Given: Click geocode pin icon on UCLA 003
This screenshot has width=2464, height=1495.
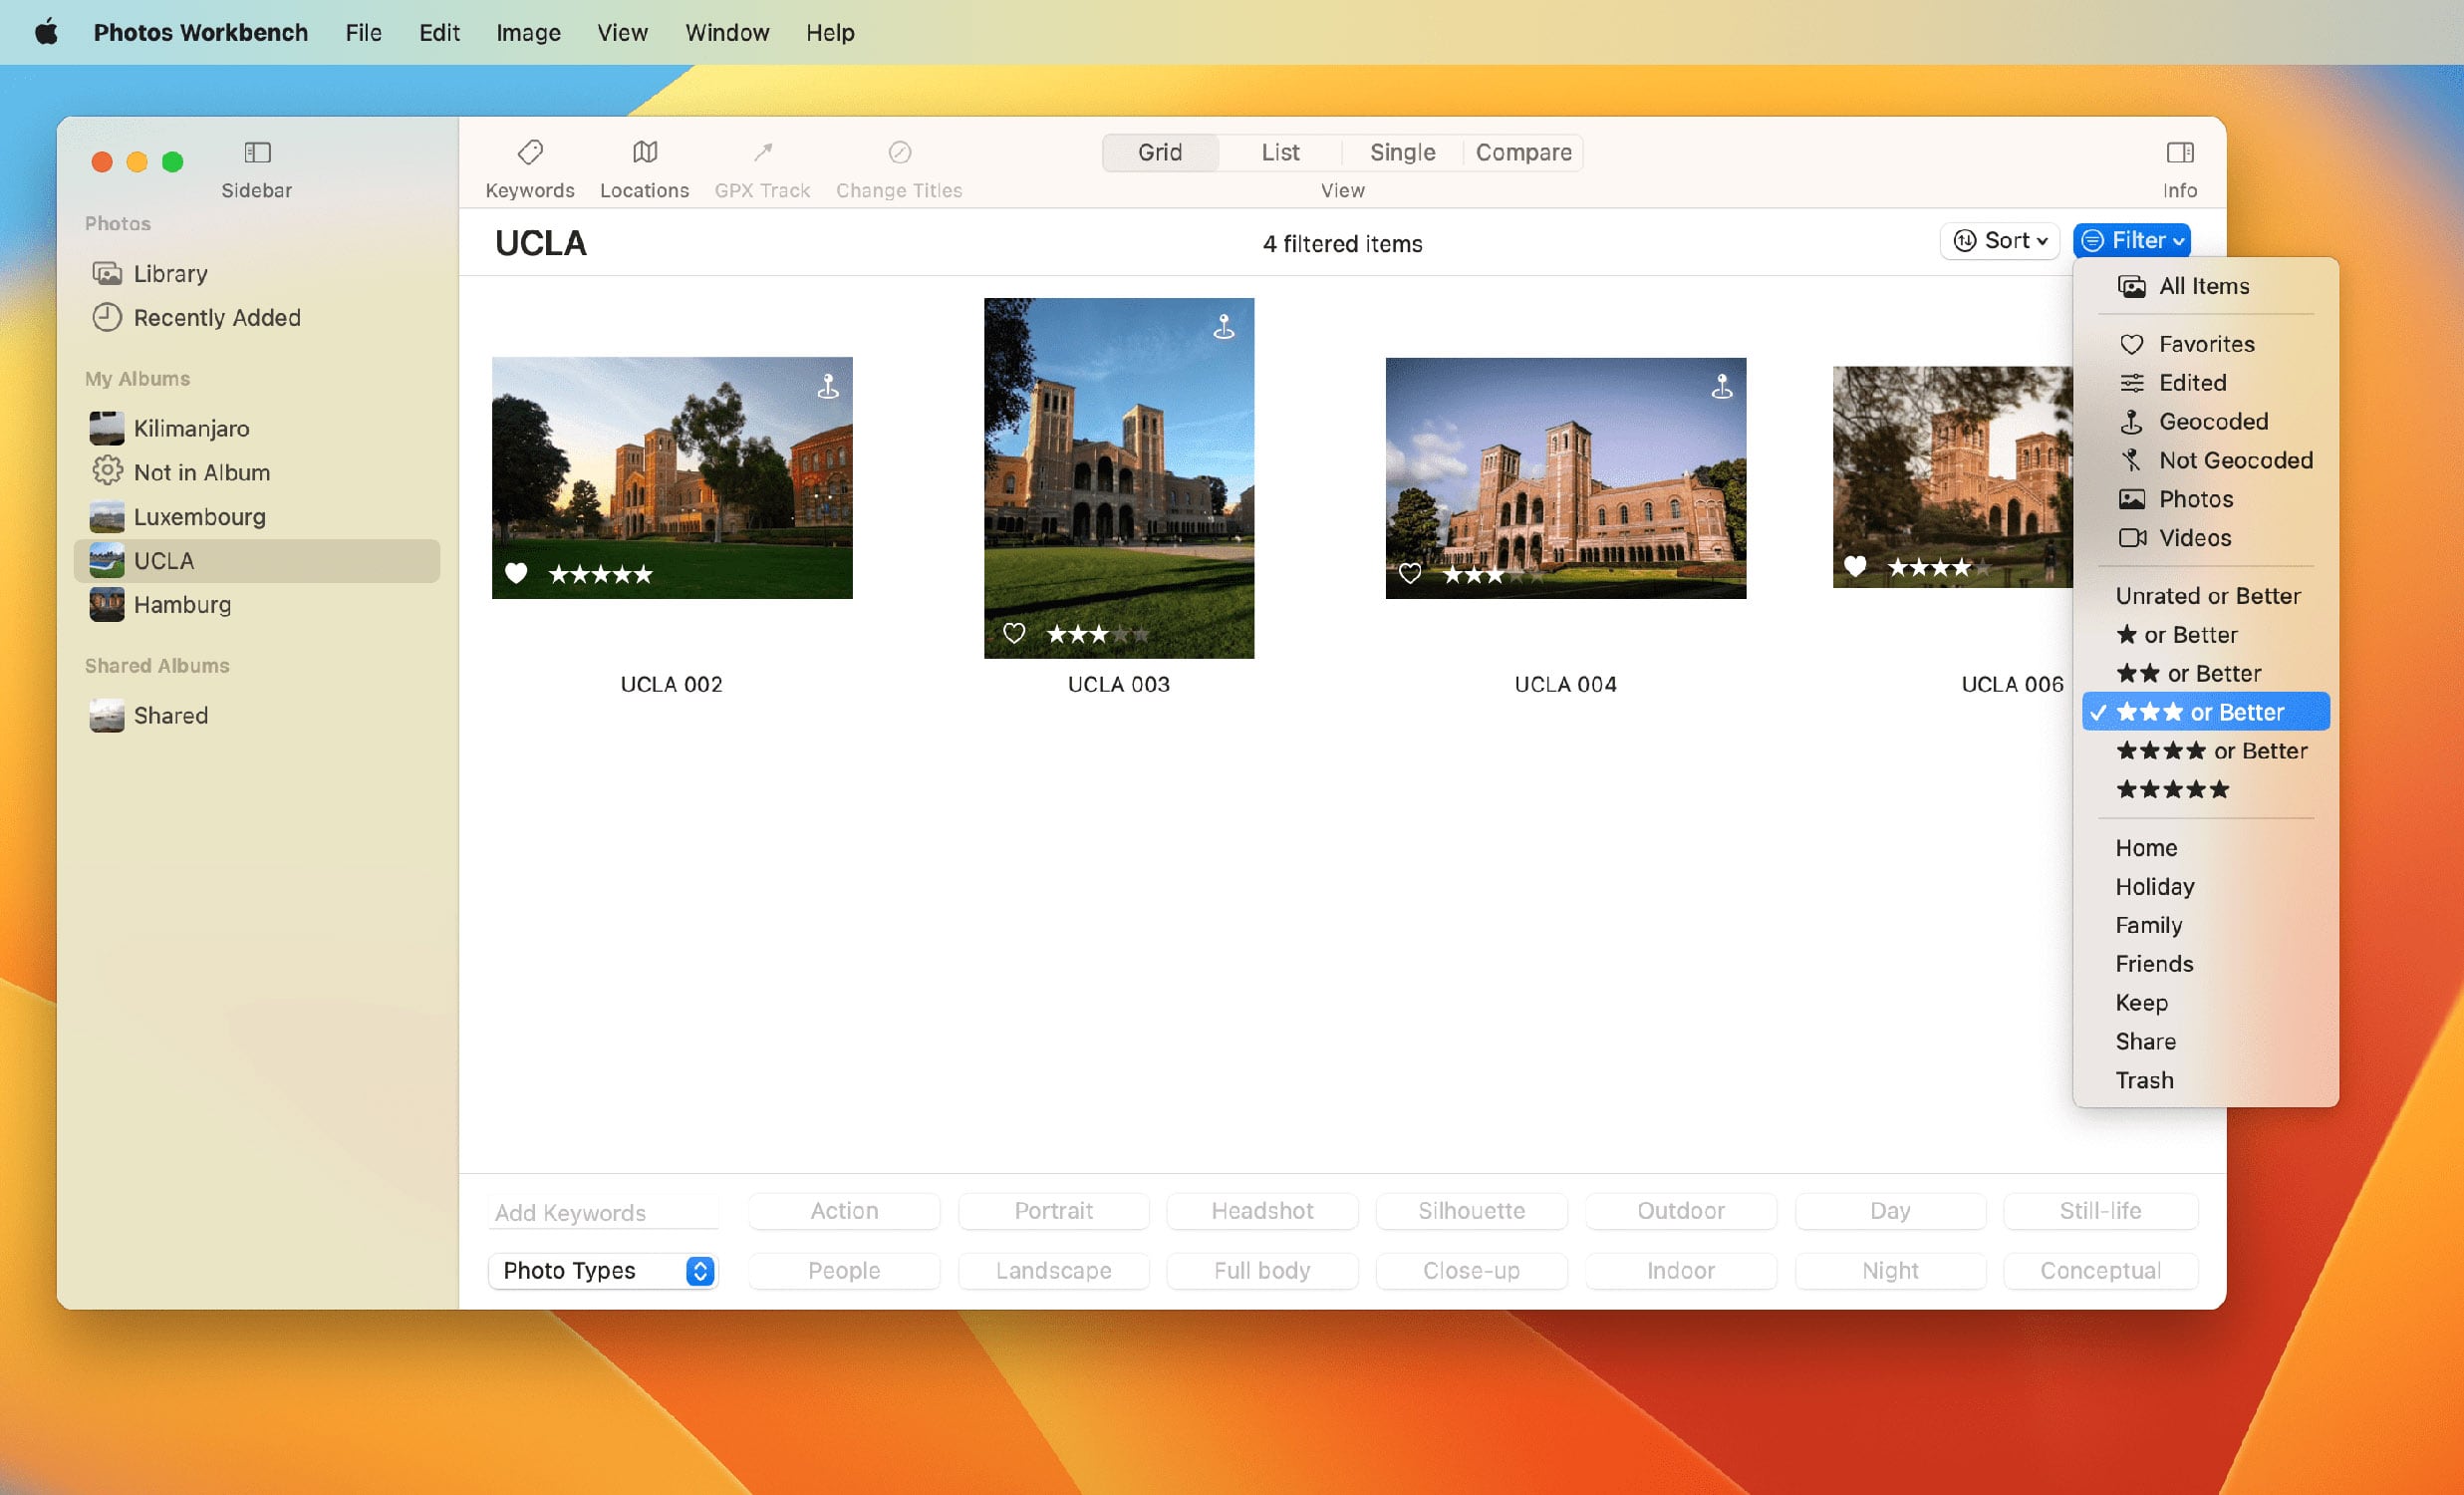Looking at the screenshot, I should coord(1223,327).
